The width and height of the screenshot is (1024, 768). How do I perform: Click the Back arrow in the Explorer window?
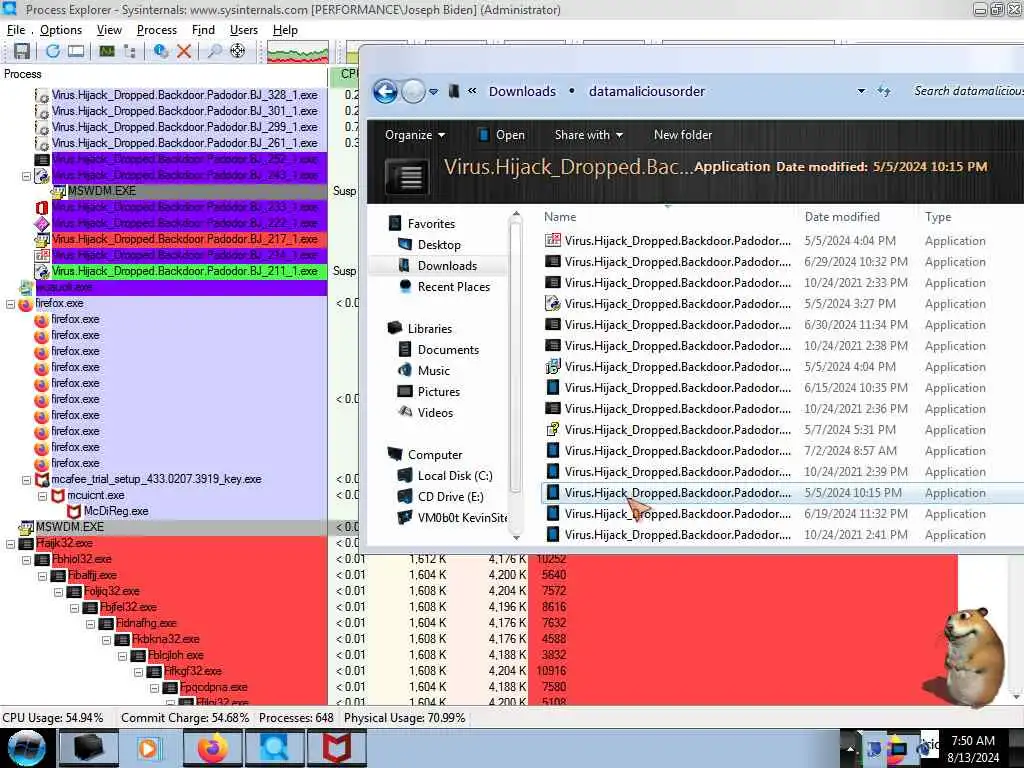[x=385, y=91]
